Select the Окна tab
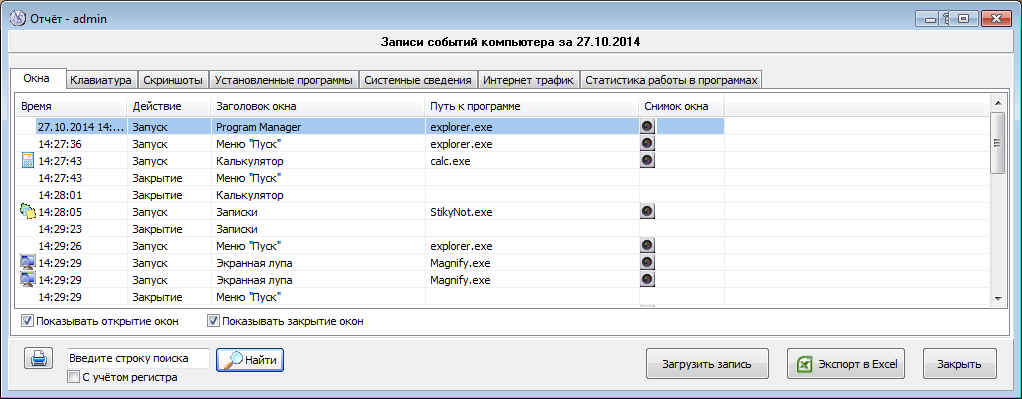Image resolution: width=1022 pixels, height=399 pixels. (x=37, y=78)
